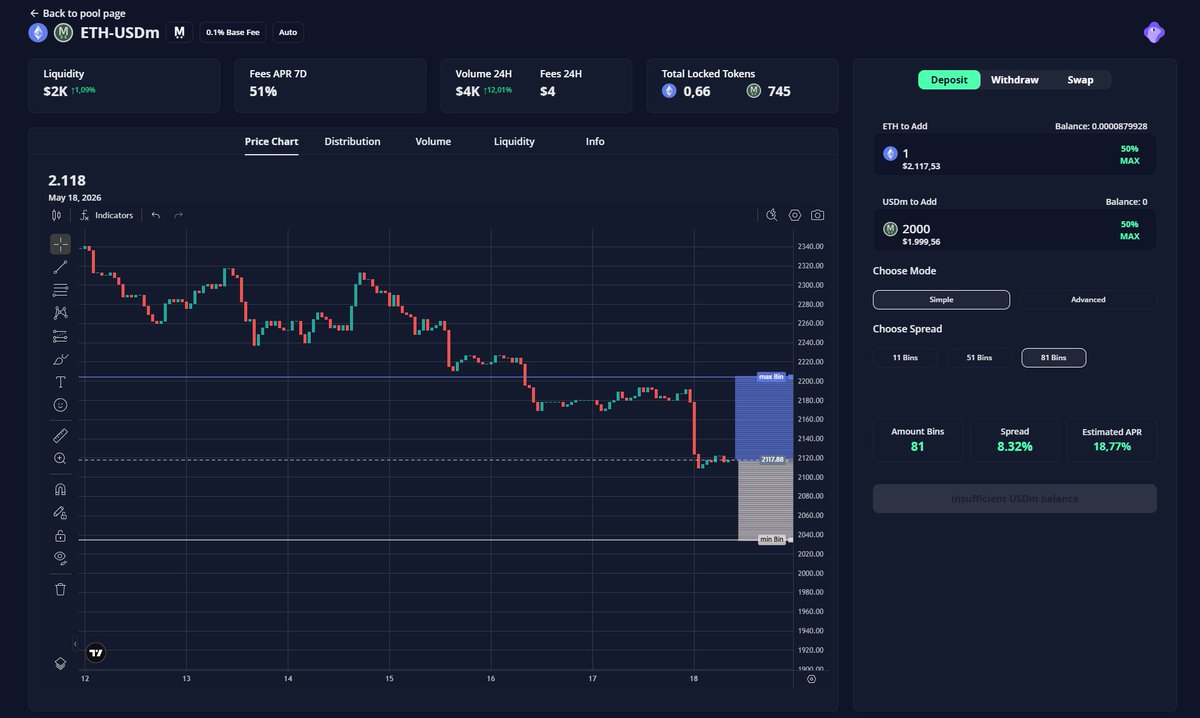Image resolution: width=1200 pixels, height=718 pixels.
Task: Select 11 Bins spread
Action: tap(905, 358)
